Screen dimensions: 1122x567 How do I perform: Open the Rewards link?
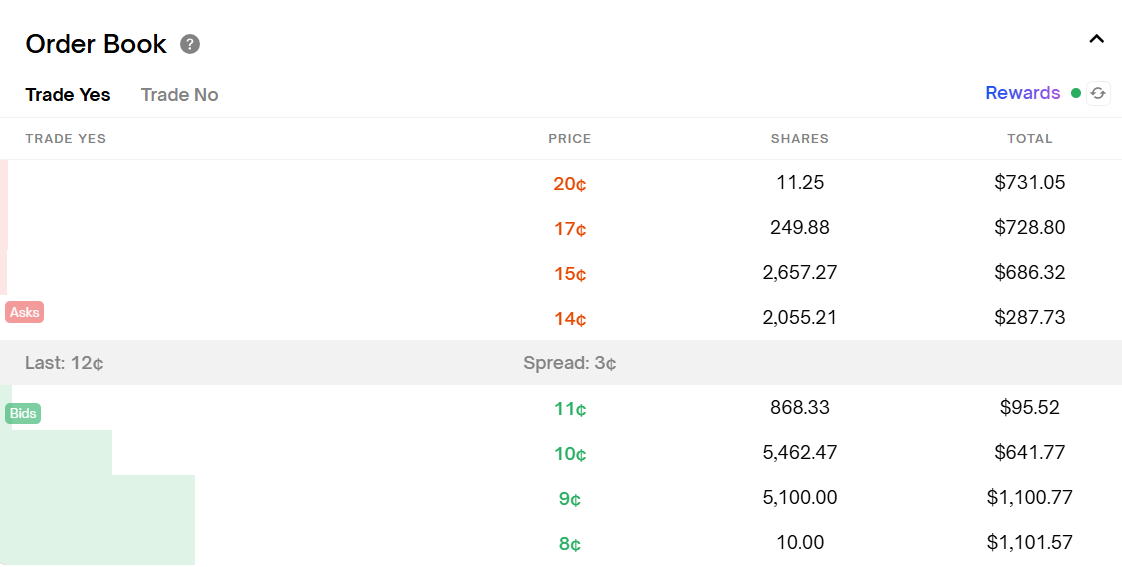tap(1022, 93)
